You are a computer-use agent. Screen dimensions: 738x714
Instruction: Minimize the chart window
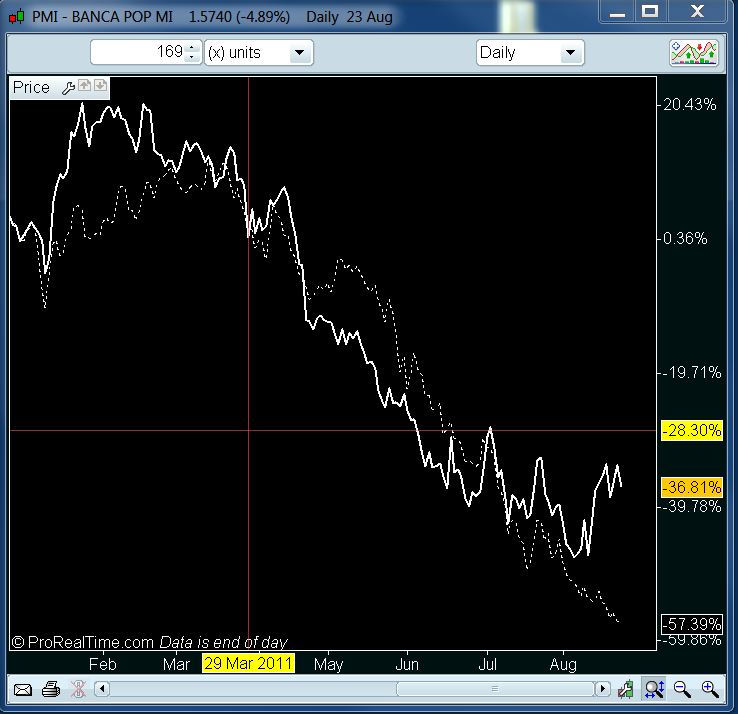tap(617, 12)
